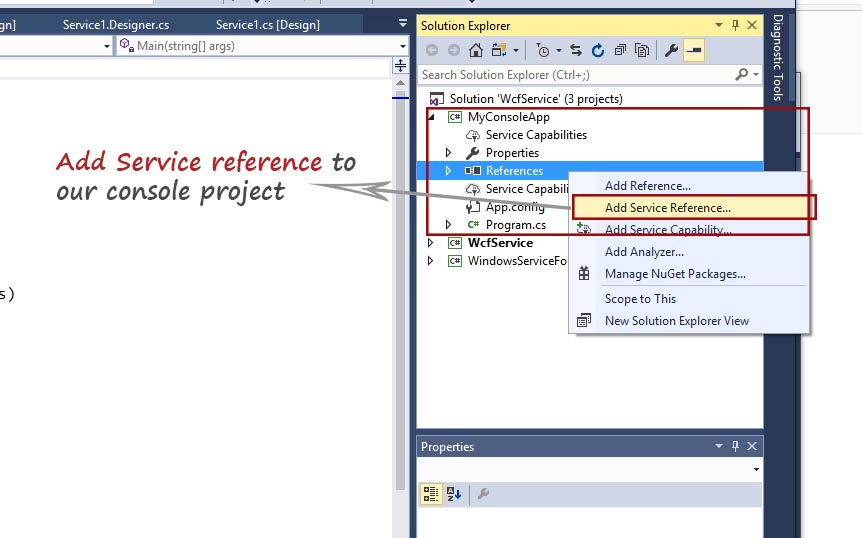Open Properties panel window position dropdown
862x538 pixels.
[719, 446]
